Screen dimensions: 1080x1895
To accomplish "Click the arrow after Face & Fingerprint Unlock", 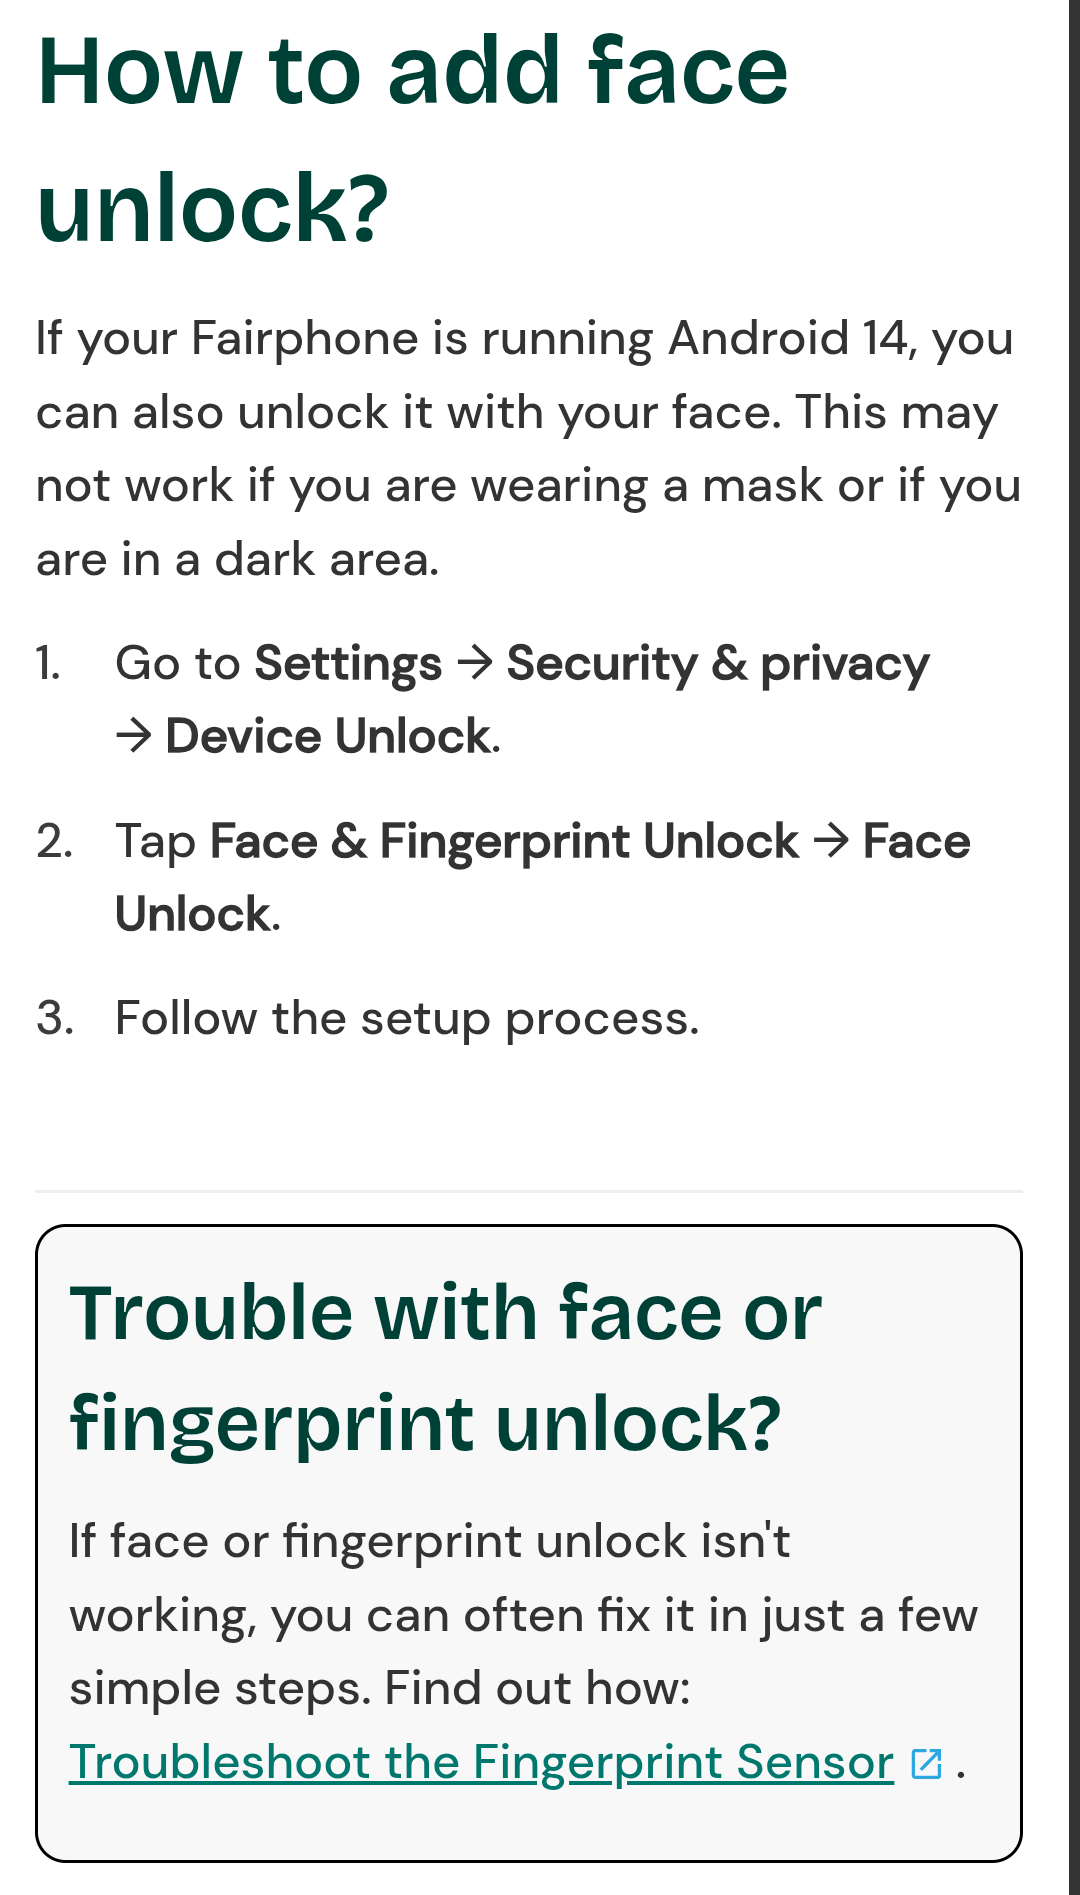I will click(831, 841).
